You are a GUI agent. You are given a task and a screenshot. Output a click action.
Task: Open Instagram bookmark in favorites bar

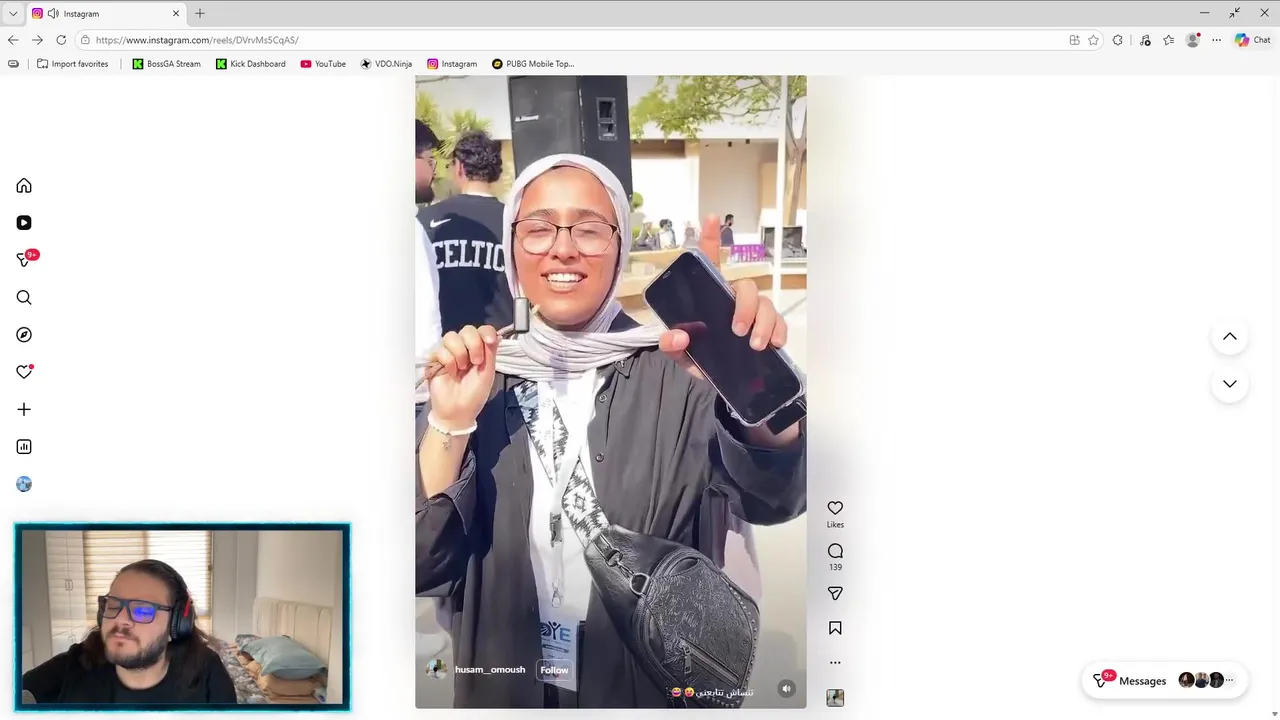[x=452, y=64]
